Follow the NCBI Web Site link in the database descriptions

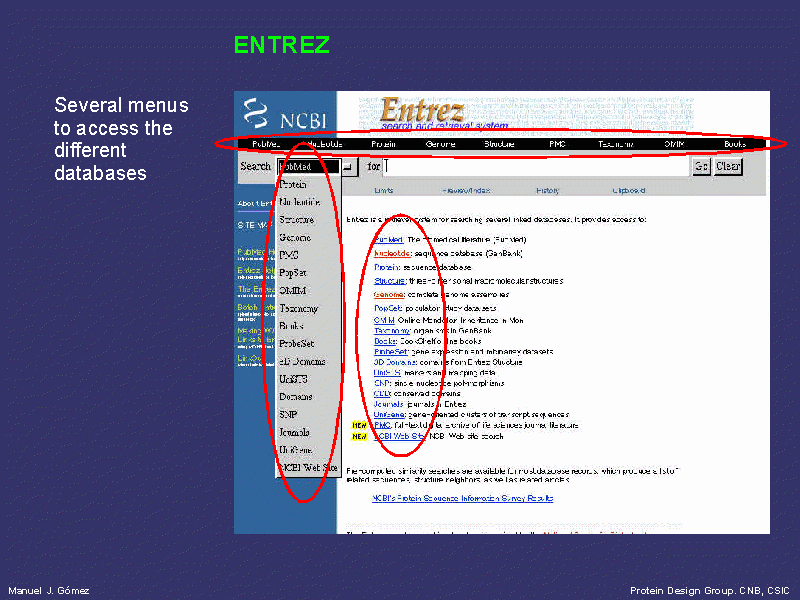[x=399, y=436]
